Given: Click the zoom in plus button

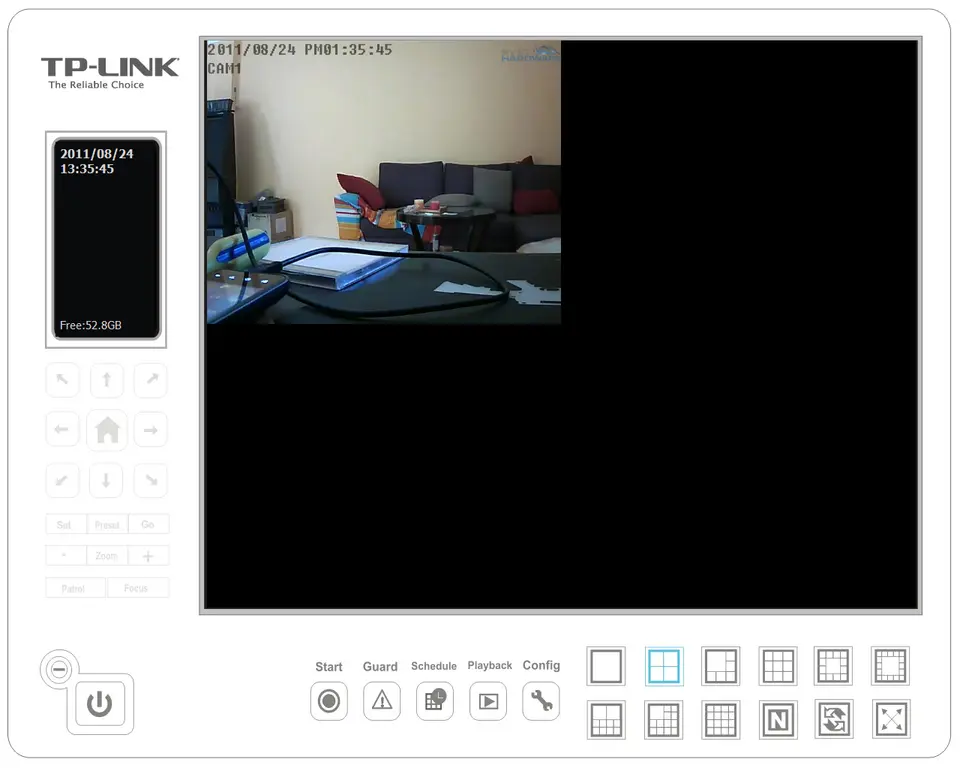Looking at the screenshot, I should click(x=148, y=556).
